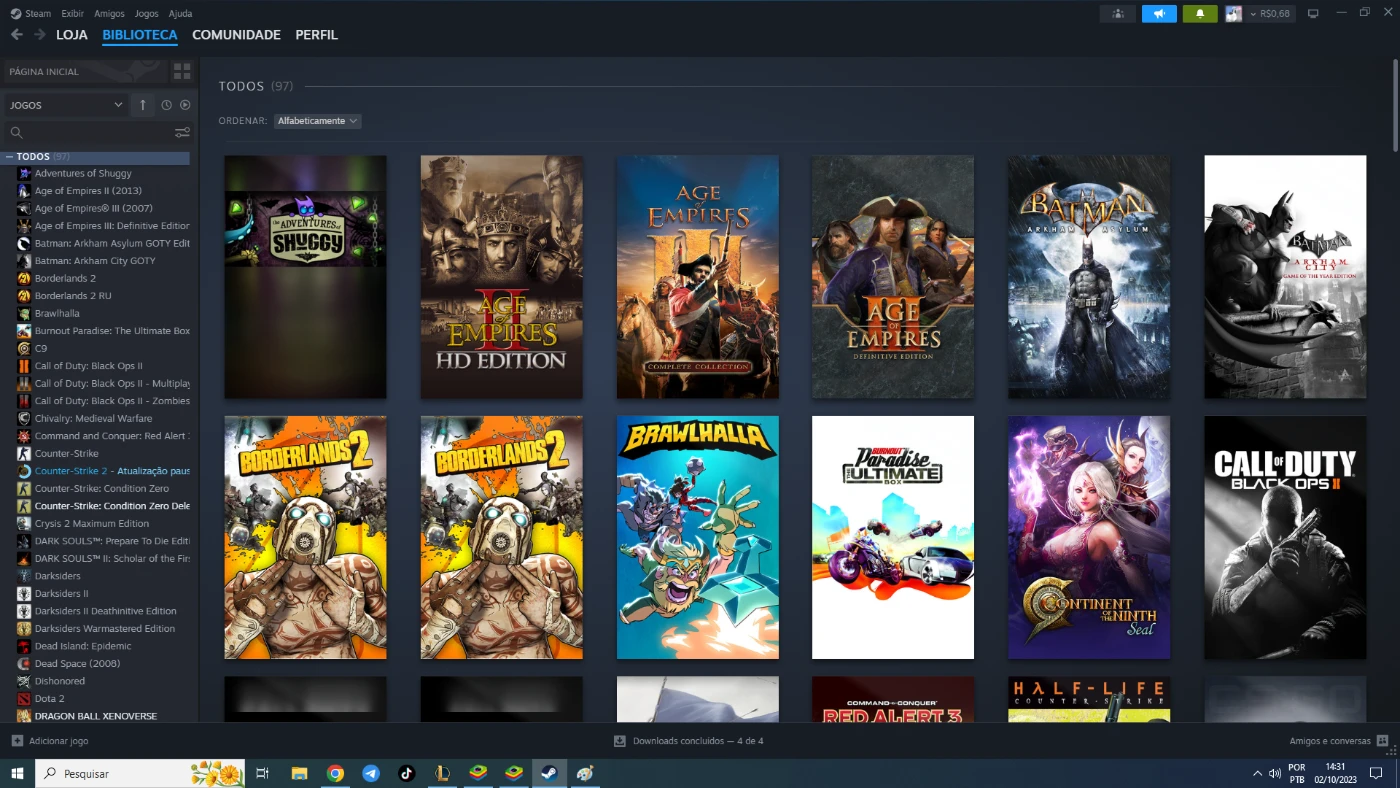Open the PERFIL tab
The height and width of the screenshot is (788, 1400).
316,35
